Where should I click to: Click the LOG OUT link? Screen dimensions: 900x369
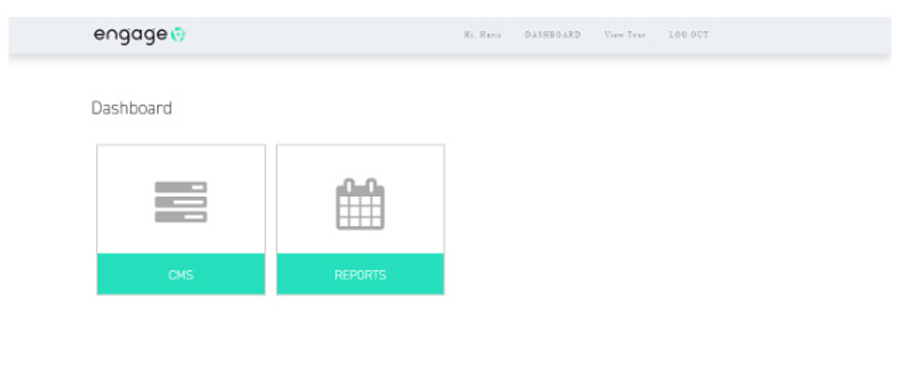[689, 35]
